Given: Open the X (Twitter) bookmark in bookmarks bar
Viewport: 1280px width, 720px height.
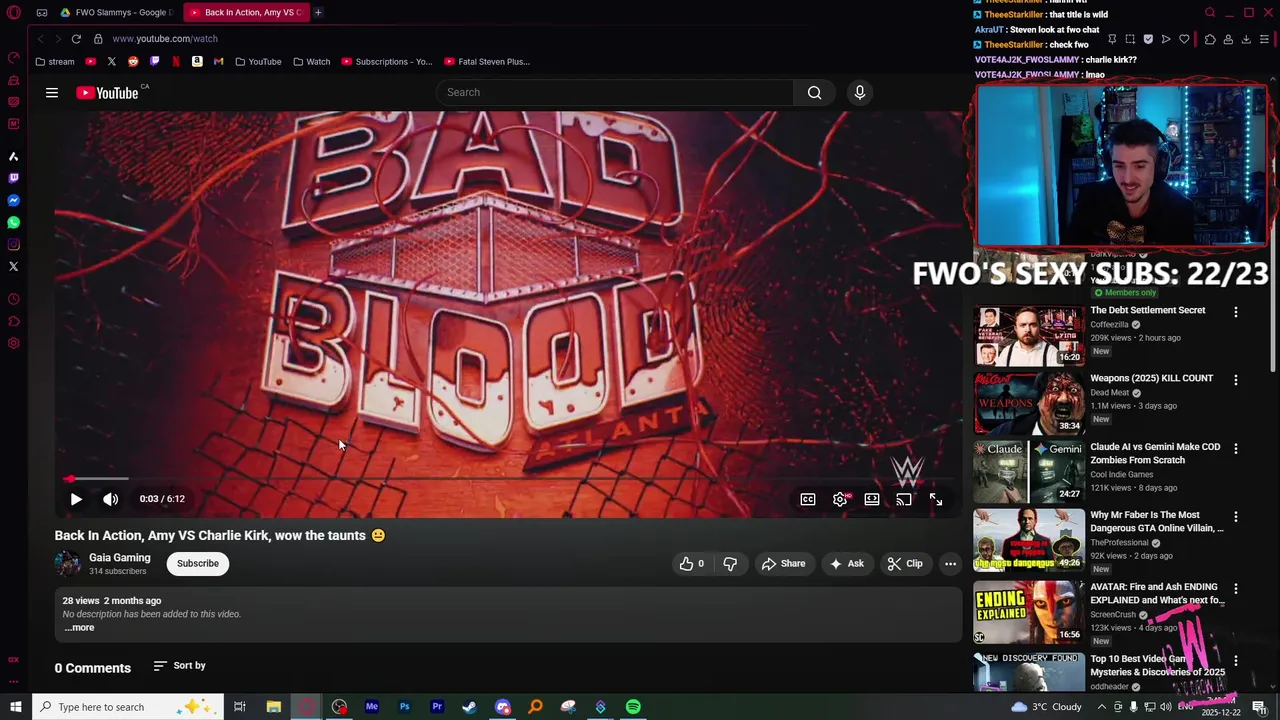Looking at the screenshot, I should point(111,62).
